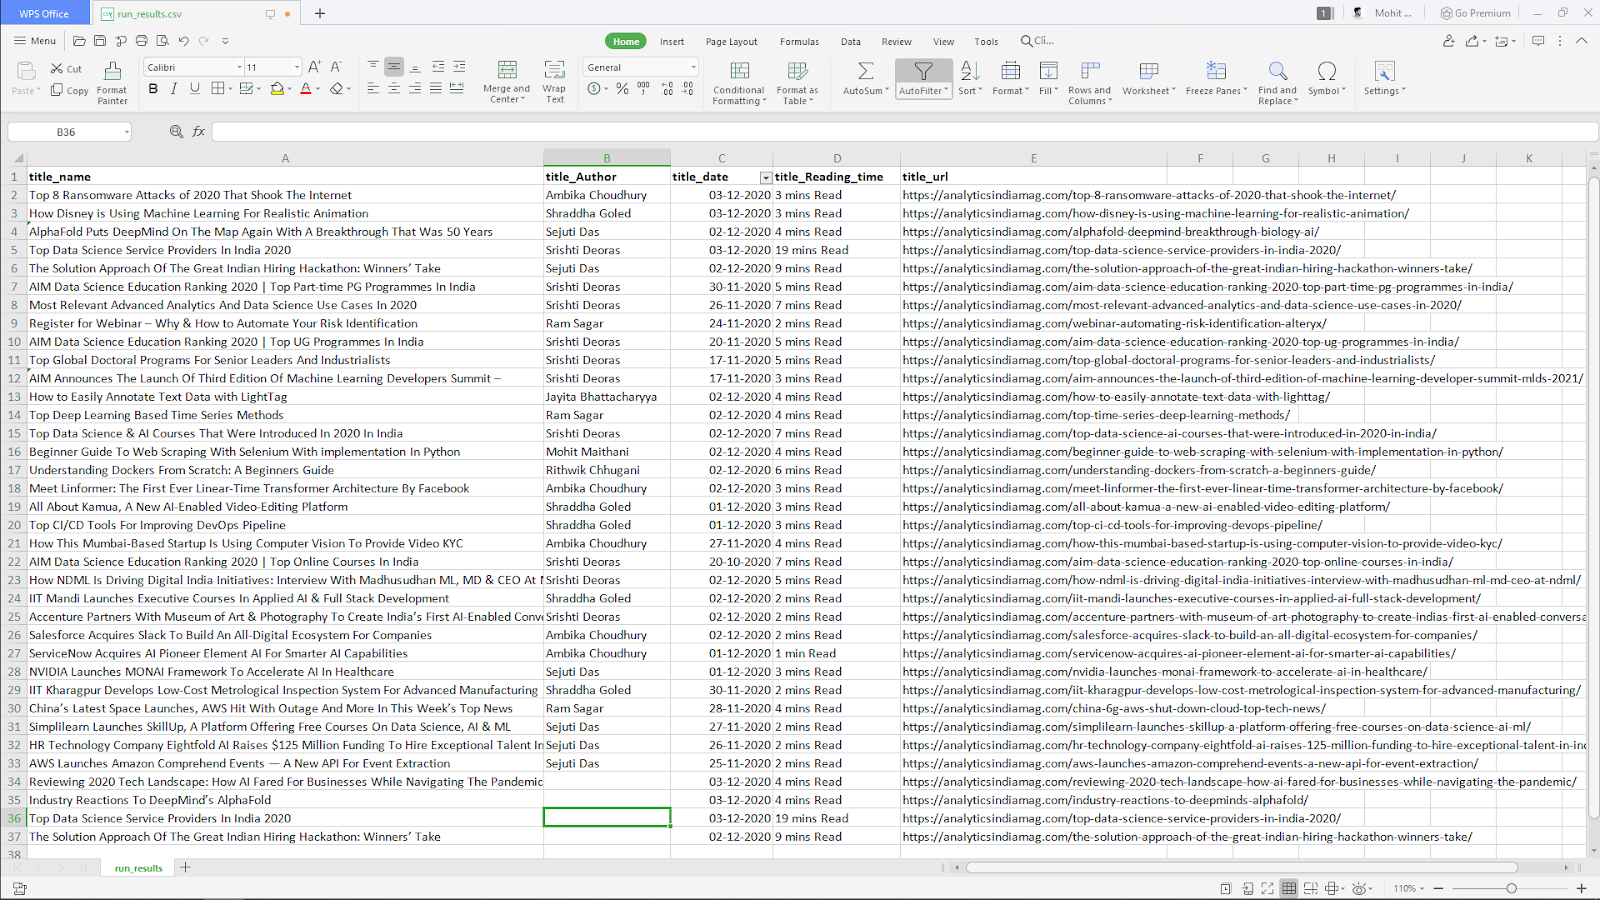Open the title_date column filter dropdown

coord(766,177)
